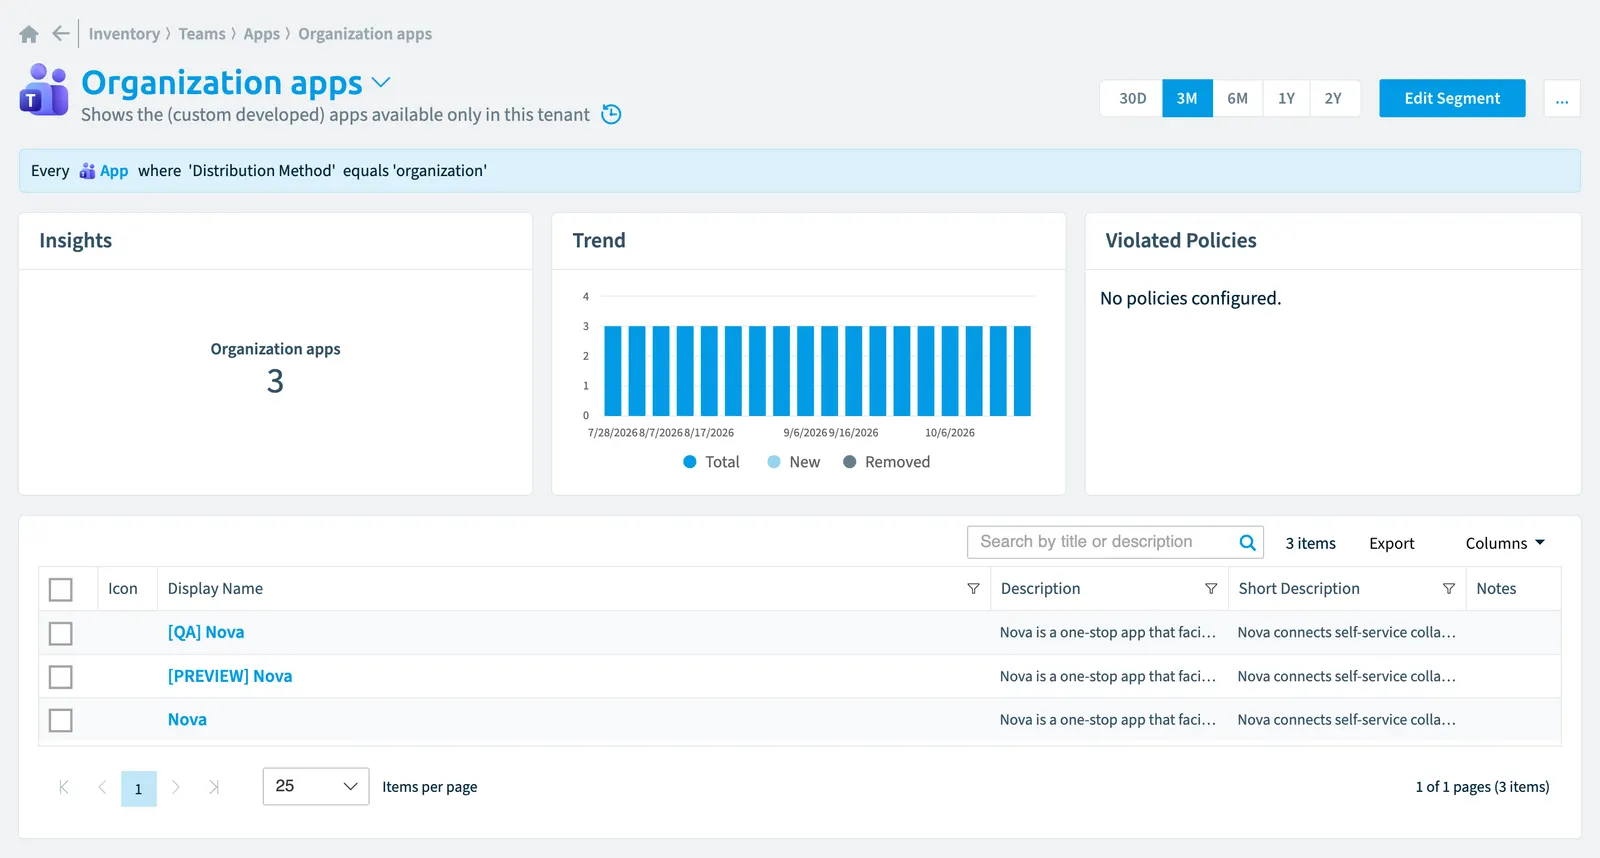Open the [PREVIEW] Nova app link
1600x858 pixels.
point(230,676)
